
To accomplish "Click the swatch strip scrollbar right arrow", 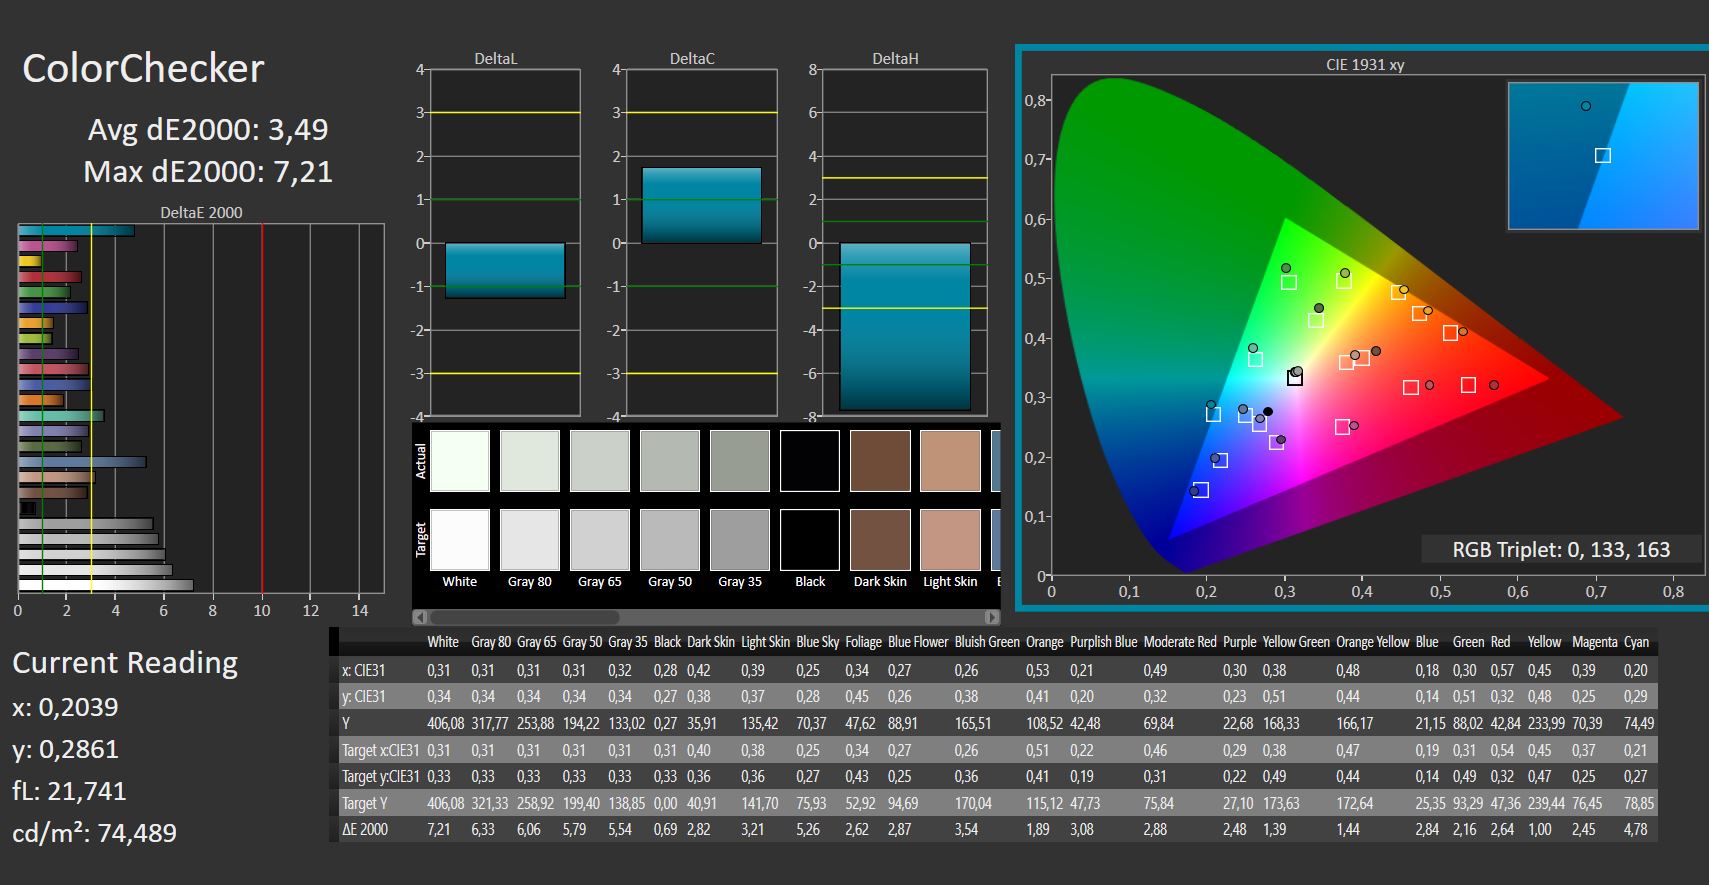I will (992, 617).
